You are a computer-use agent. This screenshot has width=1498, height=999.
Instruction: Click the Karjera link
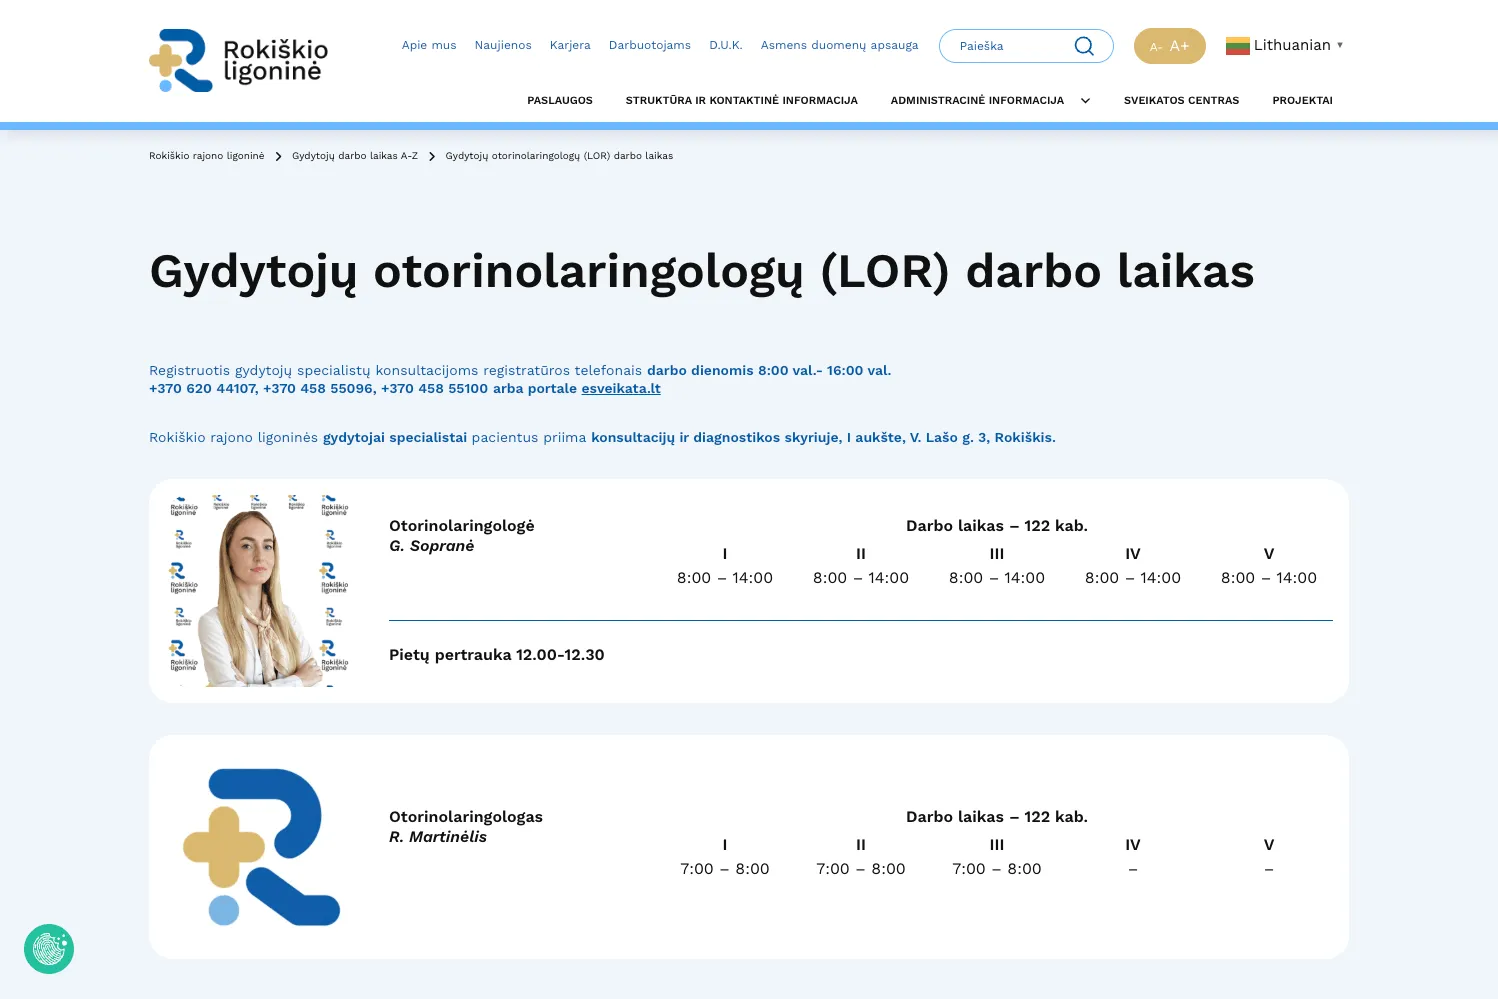point(570,45)
